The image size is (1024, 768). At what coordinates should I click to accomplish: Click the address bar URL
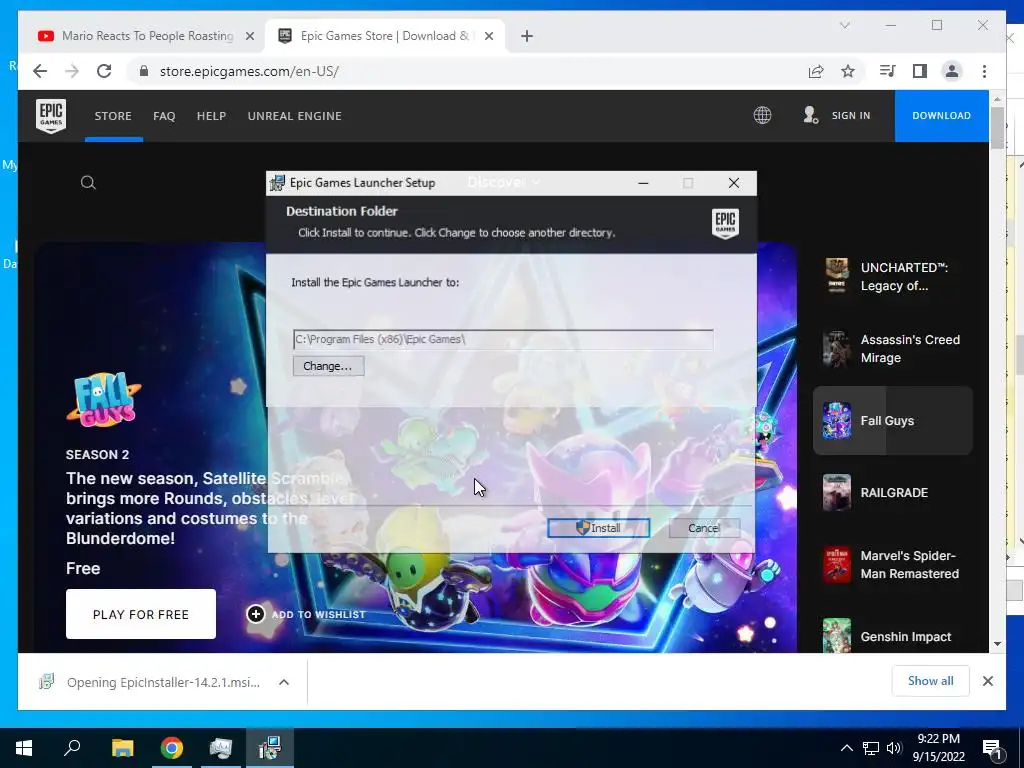(249, 71)
